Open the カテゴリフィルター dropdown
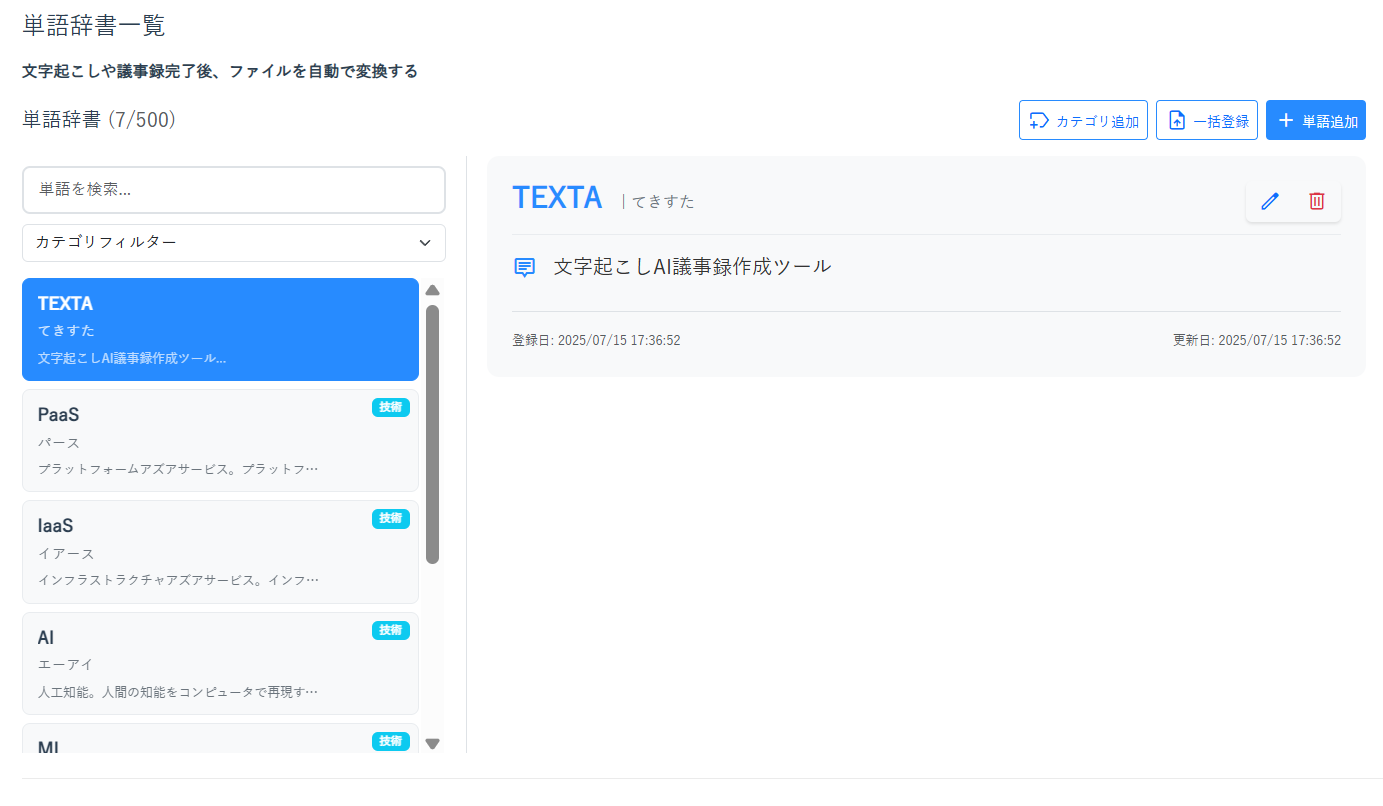1383x806 pixels. 234,243
